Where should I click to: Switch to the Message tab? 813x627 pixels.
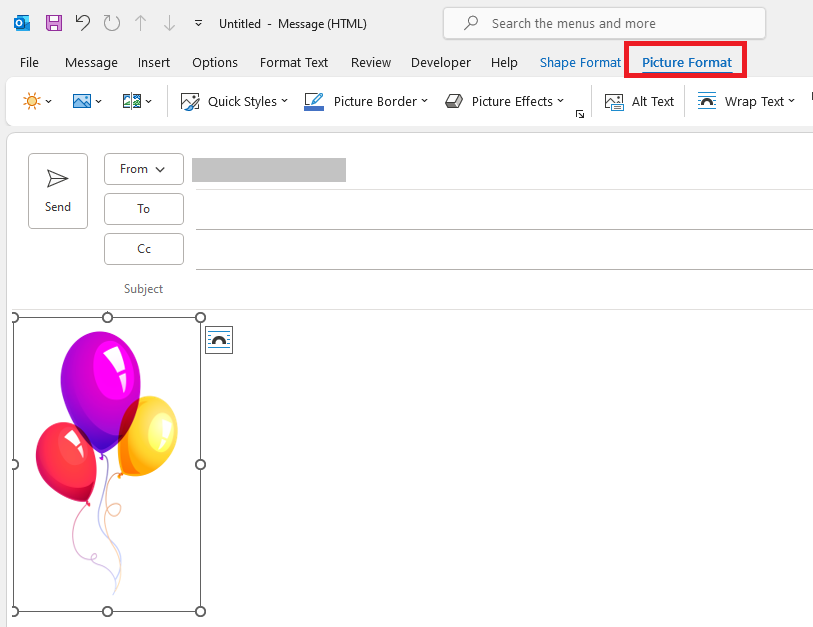[x=91, y=63]
